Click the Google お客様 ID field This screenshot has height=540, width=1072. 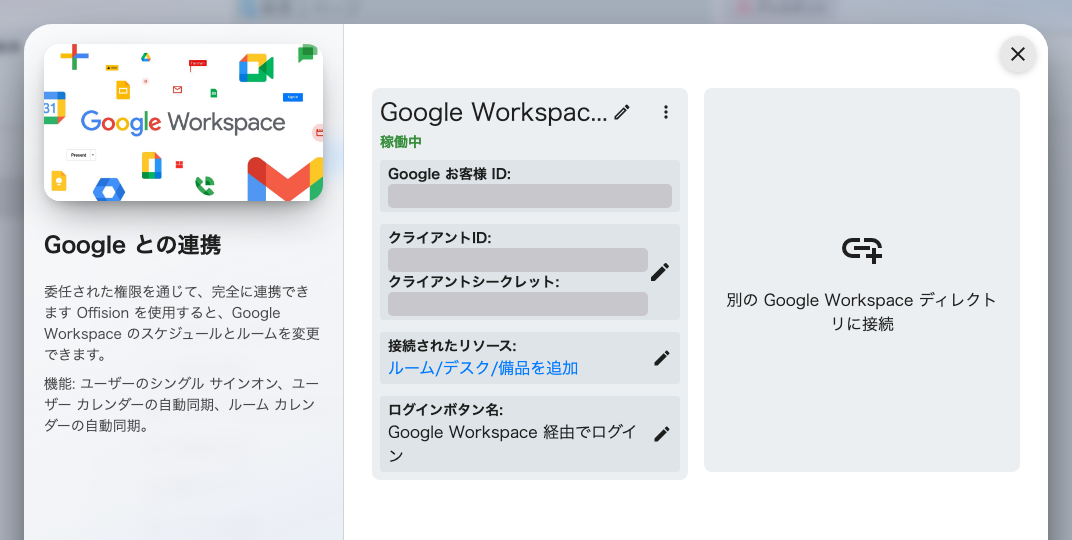(x=530, y=196)
